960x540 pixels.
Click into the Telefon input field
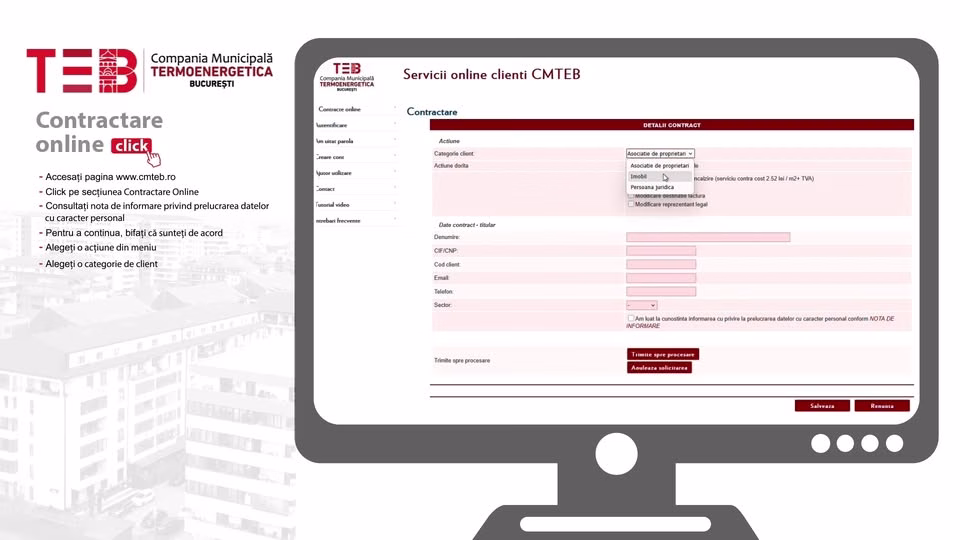coord(661,291)
